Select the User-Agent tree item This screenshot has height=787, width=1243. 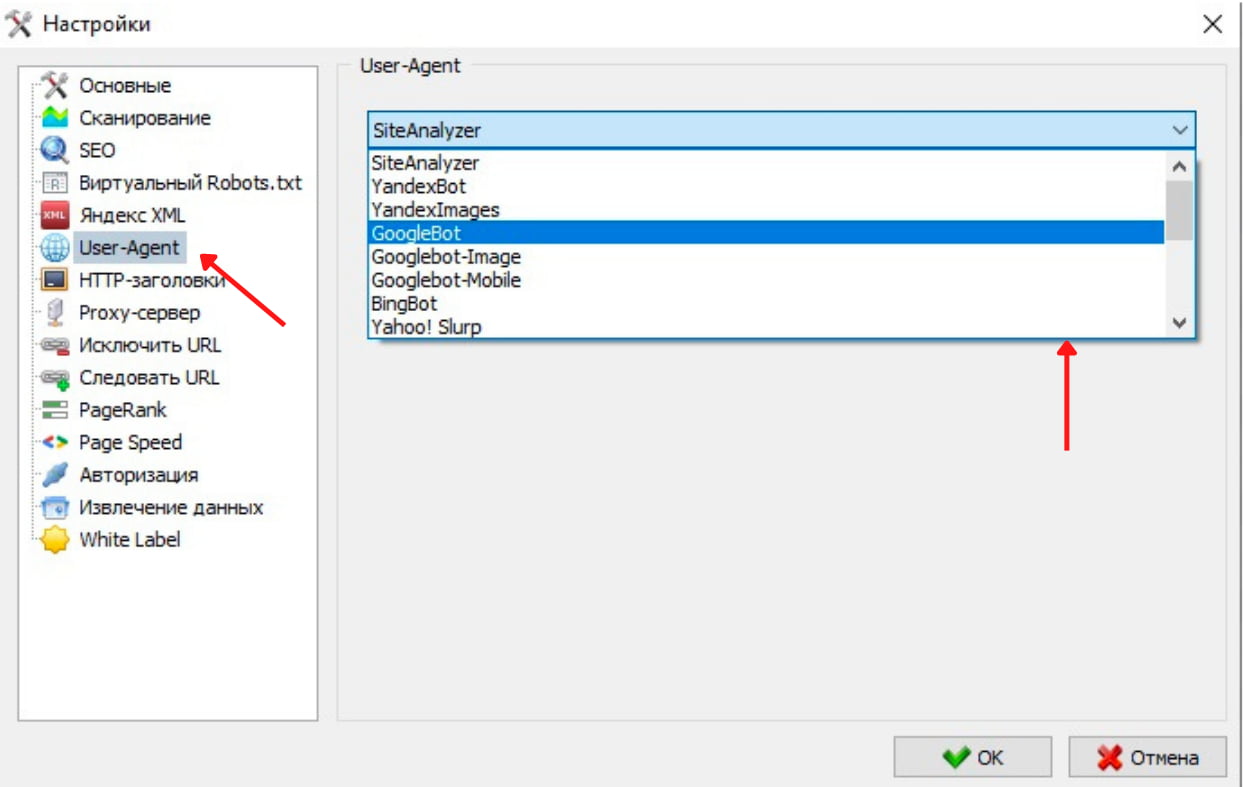(129, 248)
